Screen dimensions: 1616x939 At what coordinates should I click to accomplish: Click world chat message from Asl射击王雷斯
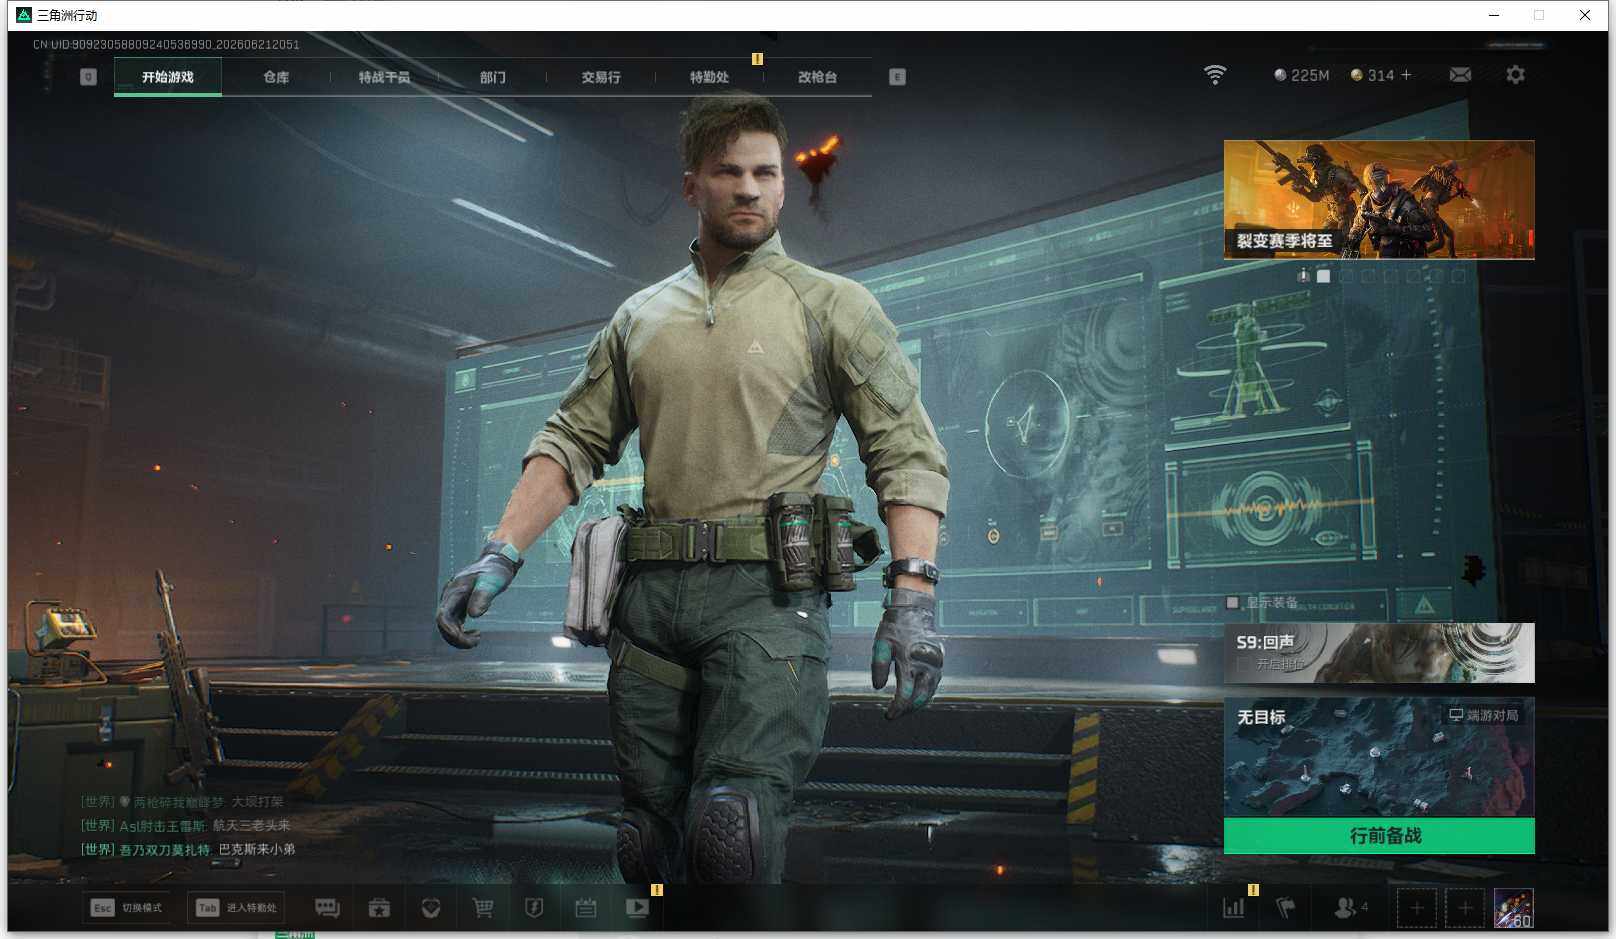186,826
